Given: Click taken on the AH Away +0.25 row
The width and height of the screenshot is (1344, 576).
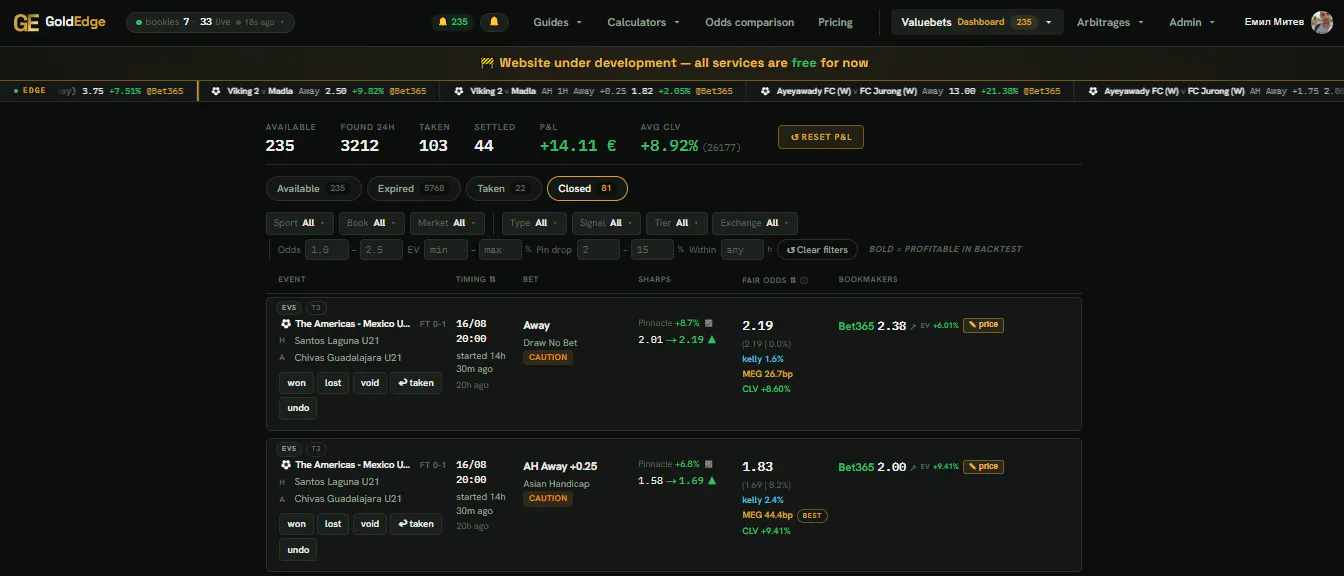Looking at the screenshot, I should 416,524.
